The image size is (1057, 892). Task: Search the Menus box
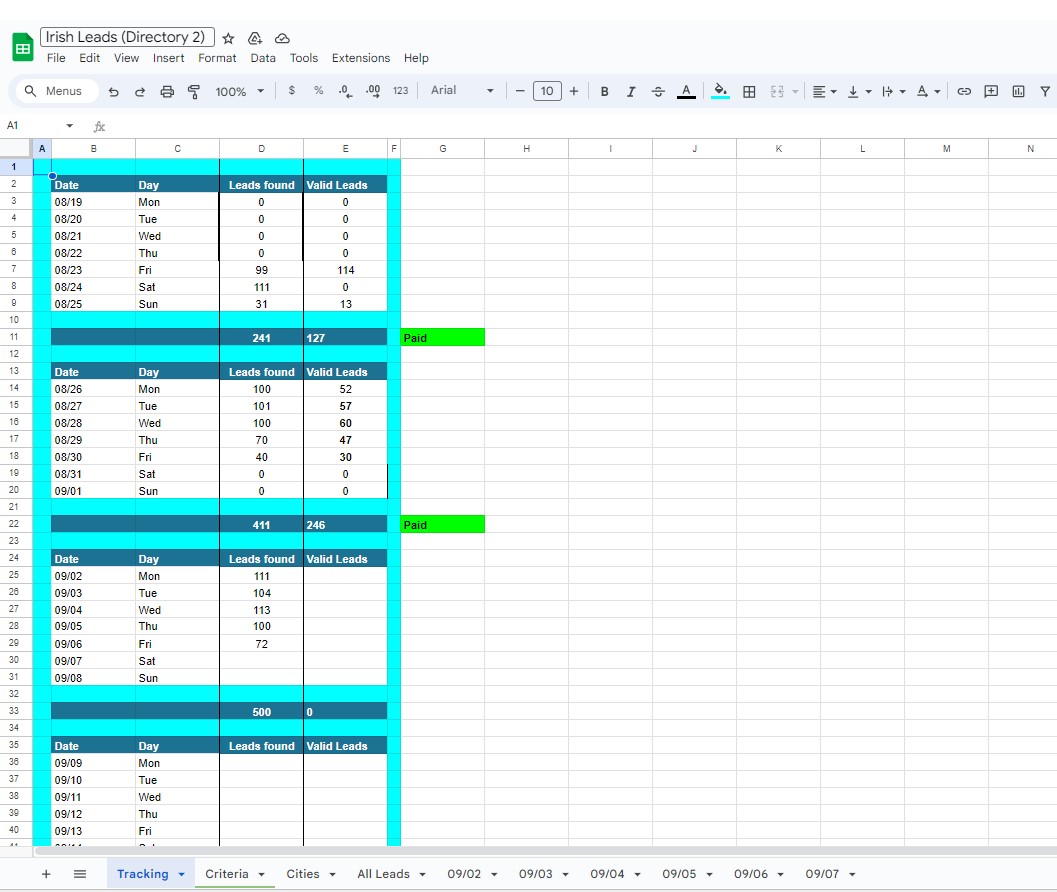[x=57, y=91]
